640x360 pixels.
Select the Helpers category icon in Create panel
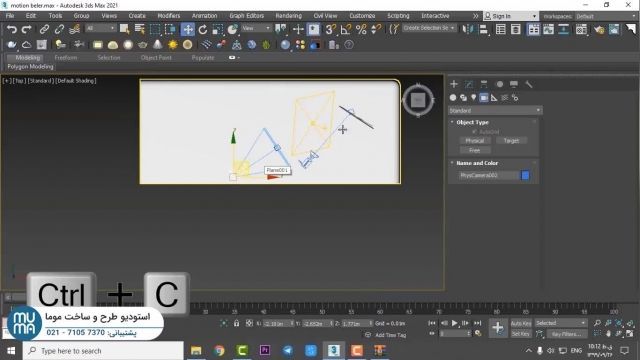click(494, 98)
